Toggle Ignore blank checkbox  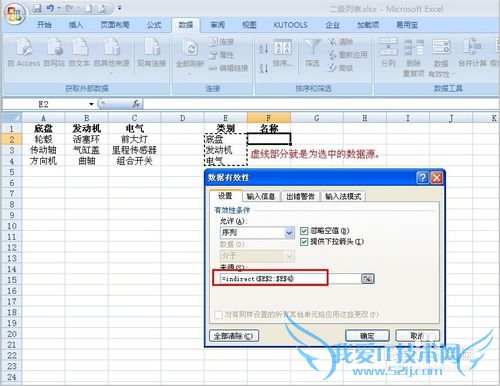point(304,231)
